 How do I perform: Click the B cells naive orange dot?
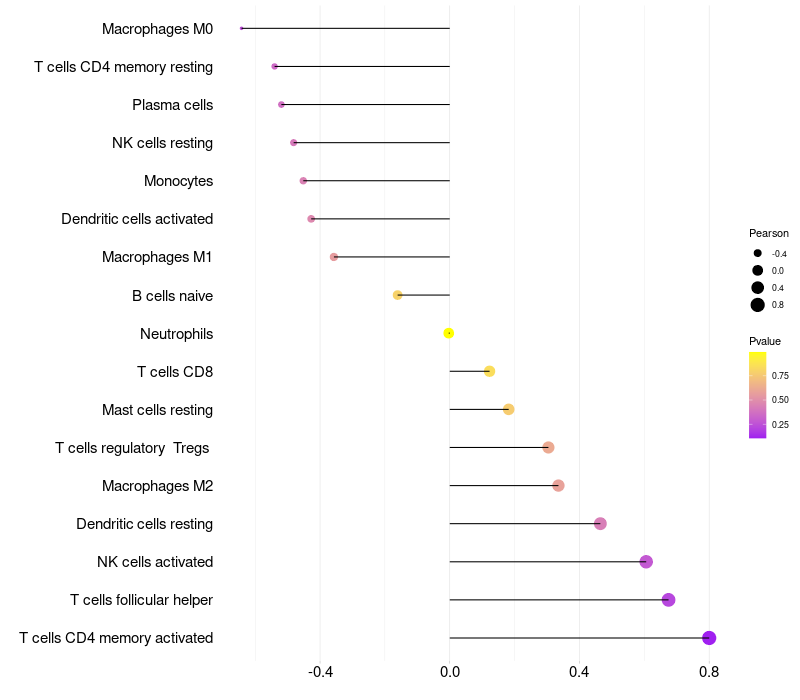(398, 295)
